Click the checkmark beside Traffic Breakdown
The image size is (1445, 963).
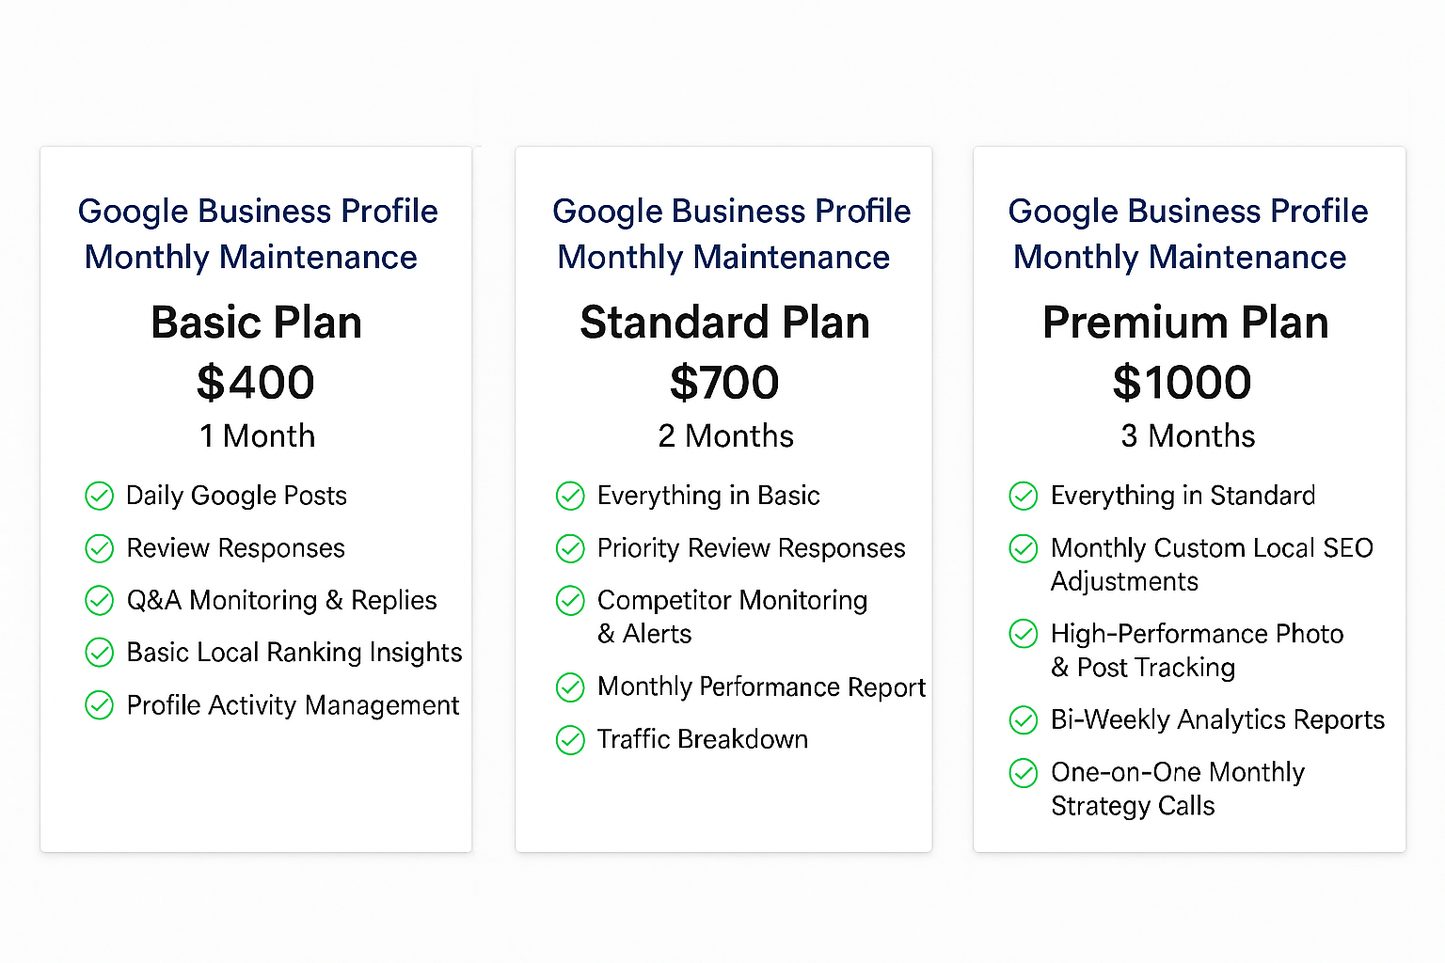[x=570, y=740]
